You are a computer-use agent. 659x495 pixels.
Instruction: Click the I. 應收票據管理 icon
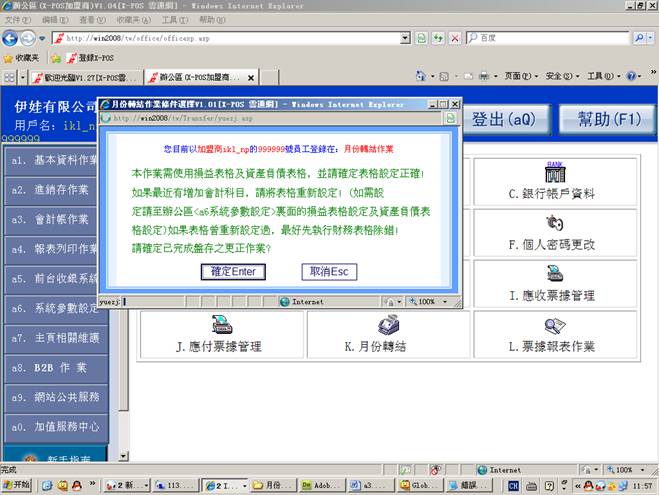tap(557, 274)
